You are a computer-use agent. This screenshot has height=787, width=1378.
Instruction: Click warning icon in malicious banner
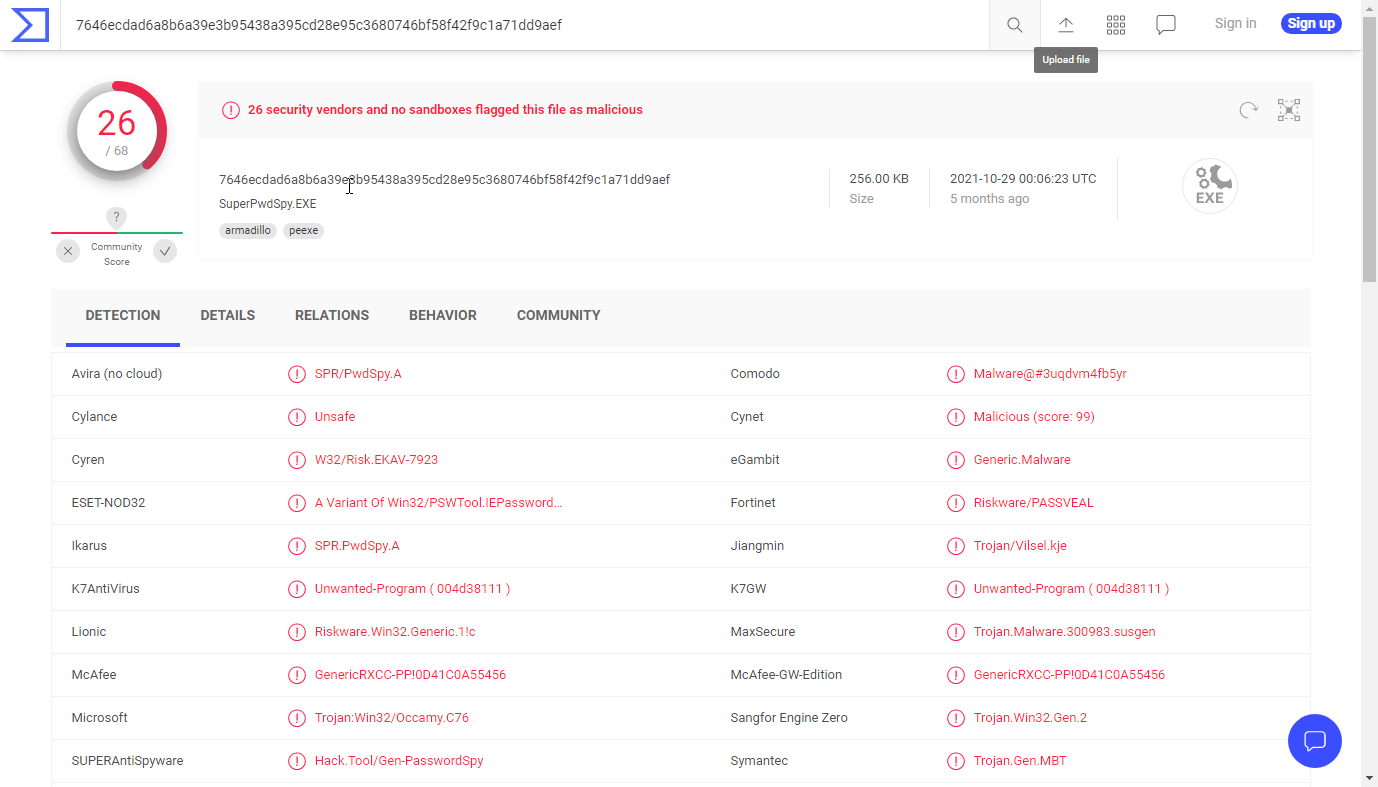(x=231, y=110)
